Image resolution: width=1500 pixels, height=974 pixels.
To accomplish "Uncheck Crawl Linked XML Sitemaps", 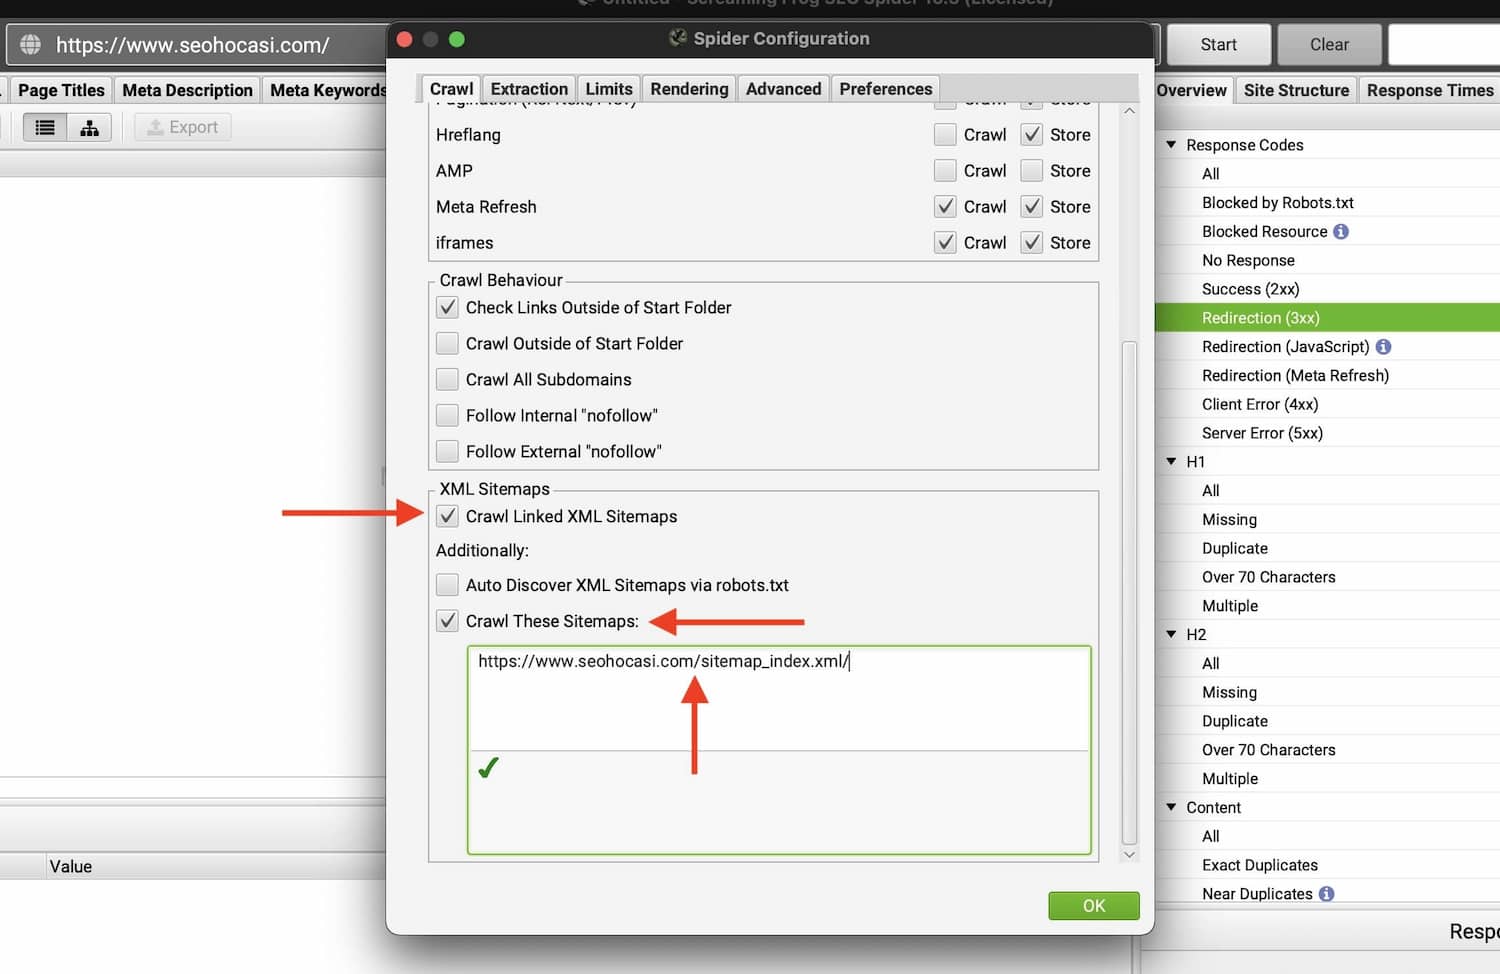I will point(448,517).
